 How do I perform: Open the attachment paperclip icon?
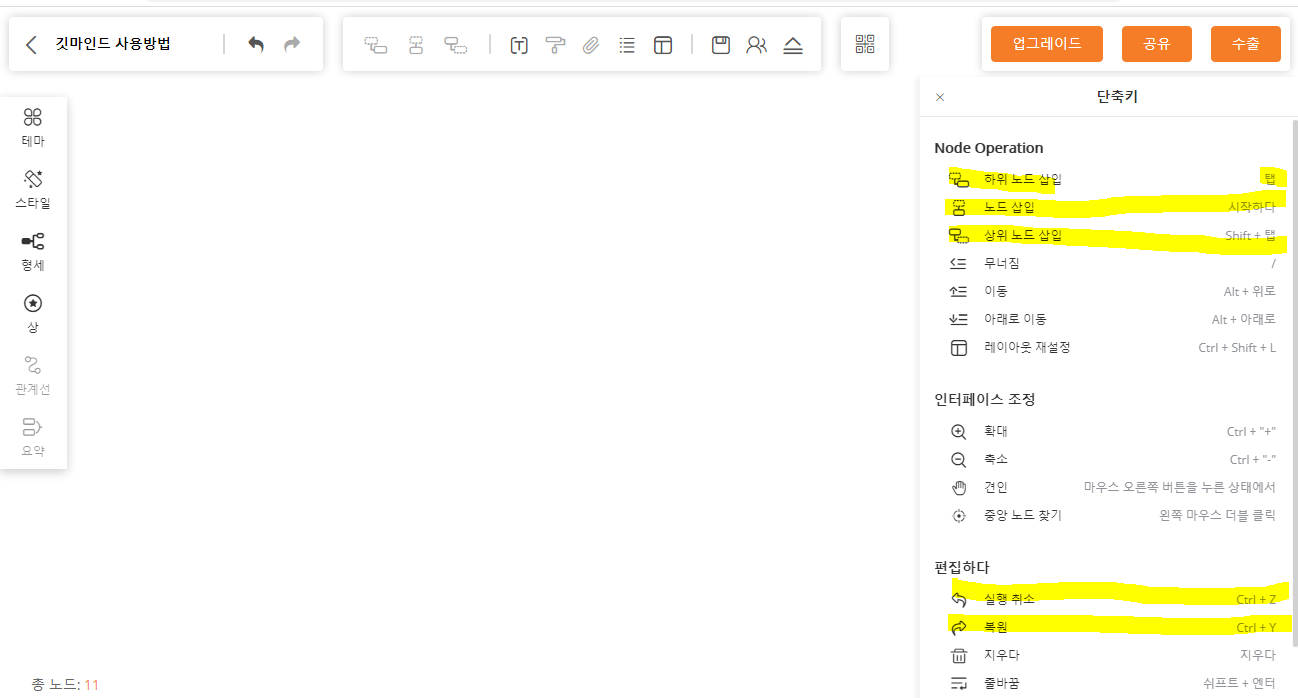coord(591,45)
